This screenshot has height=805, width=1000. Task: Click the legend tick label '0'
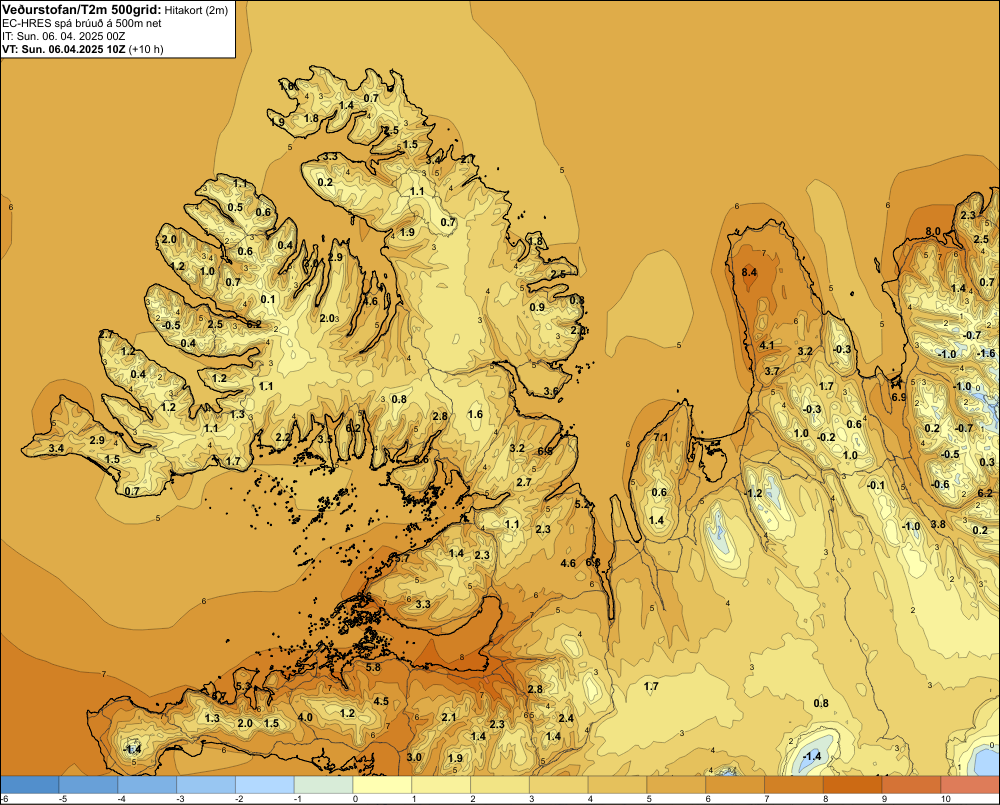tap(355, 799)
